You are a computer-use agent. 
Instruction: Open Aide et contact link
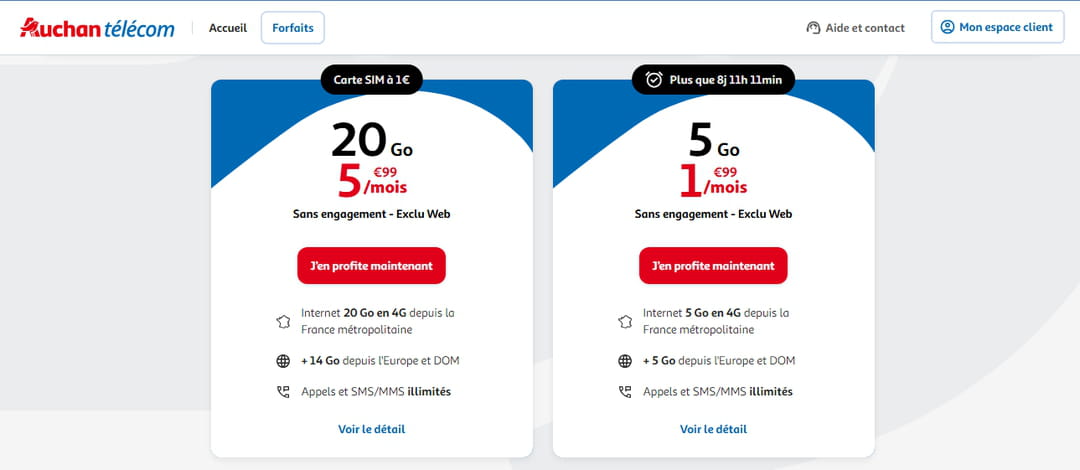(864, 28)
